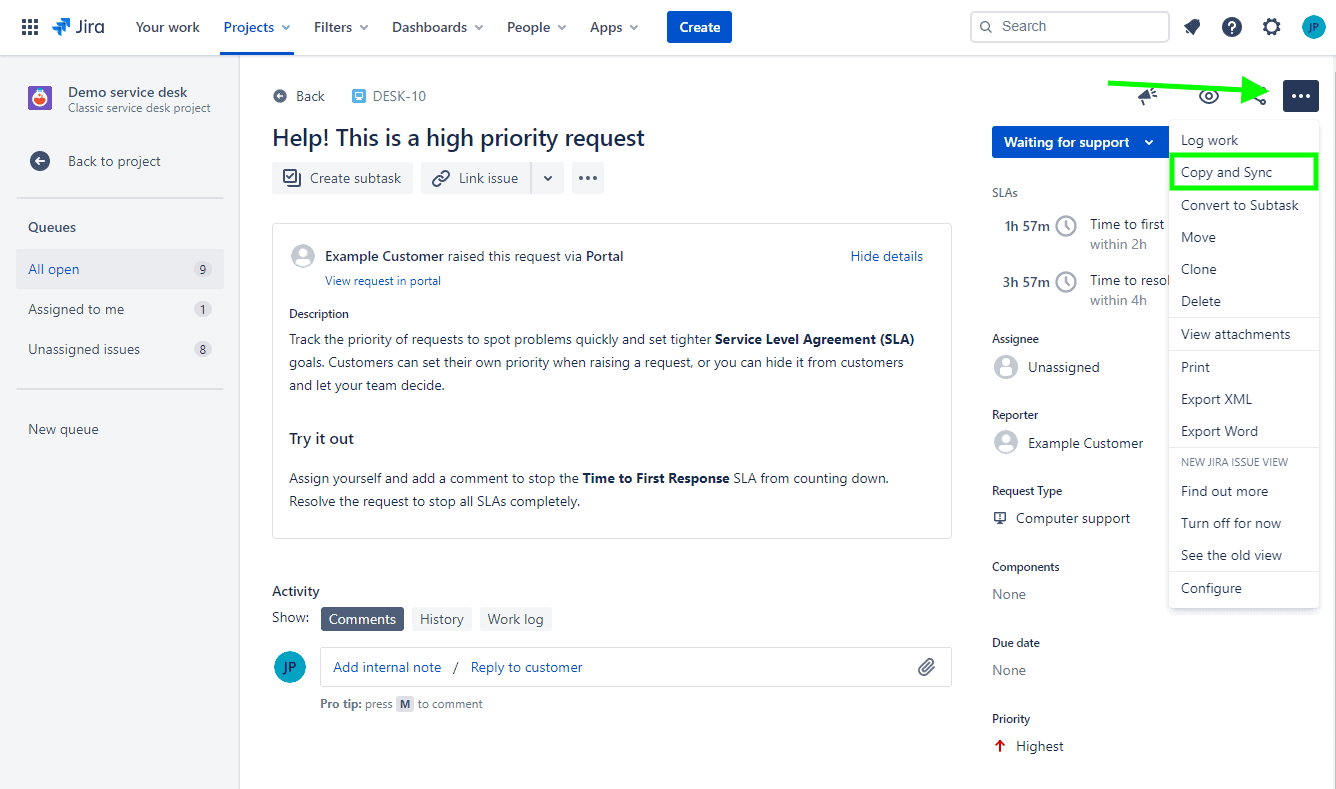Image resolution: width=1336 pixels, height=789 pixels.
Task: Open the JP profile avatar
Action: 1313,26
